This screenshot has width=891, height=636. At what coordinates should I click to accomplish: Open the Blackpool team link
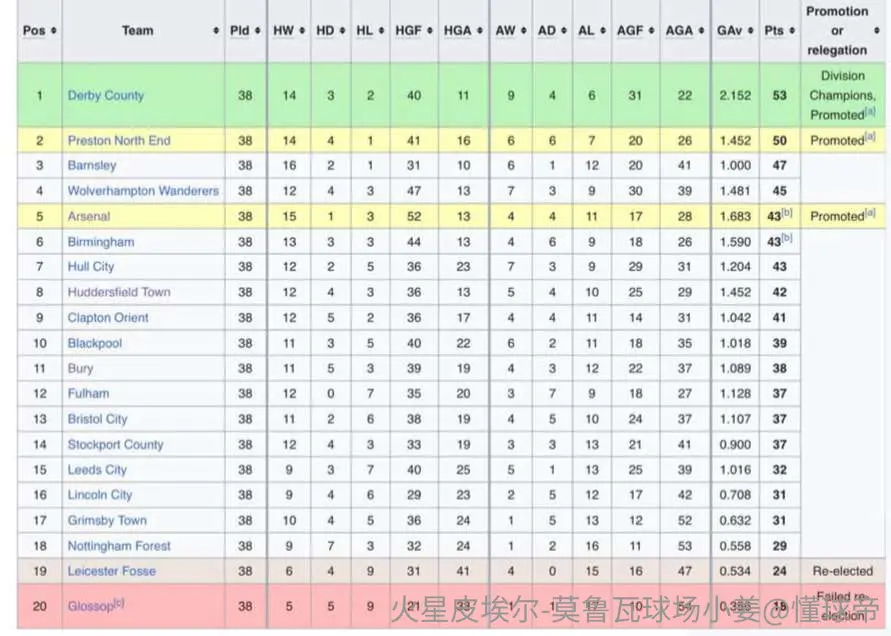94,343
